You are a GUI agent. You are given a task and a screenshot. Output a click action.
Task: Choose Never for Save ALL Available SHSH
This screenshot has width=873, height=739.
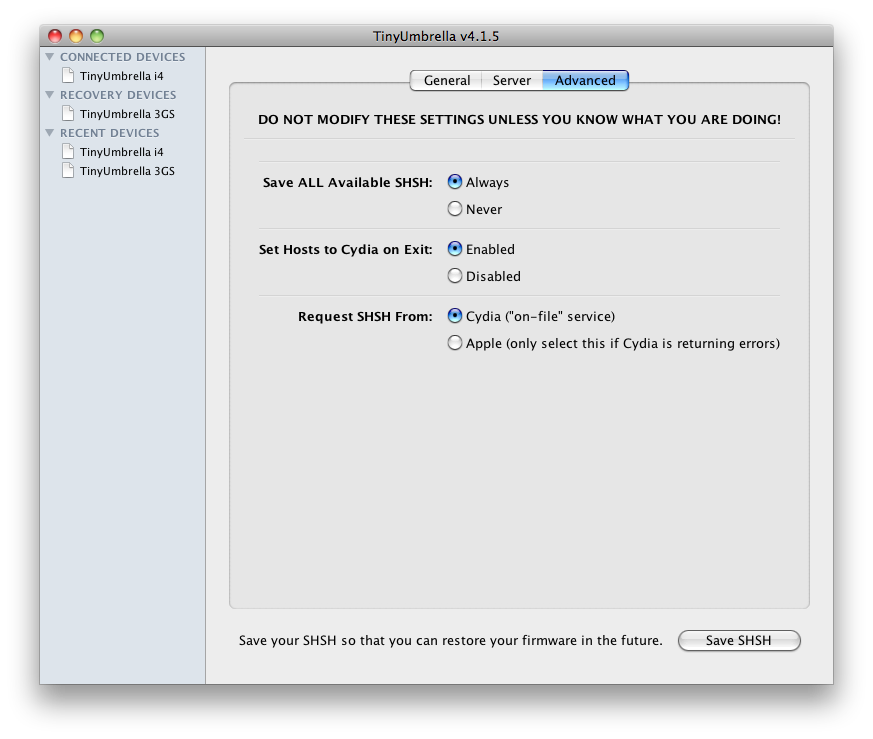[x=455, y=209]
